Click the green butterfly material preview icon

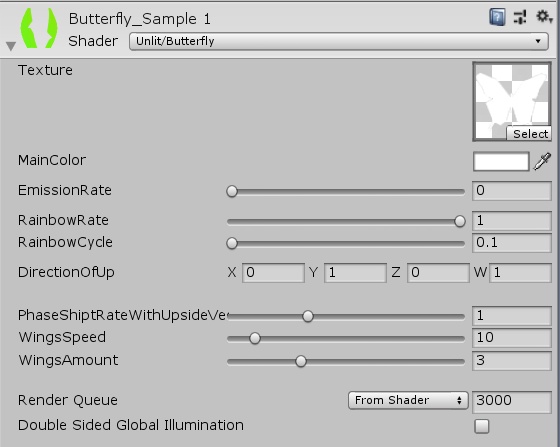tap(39, 28)
